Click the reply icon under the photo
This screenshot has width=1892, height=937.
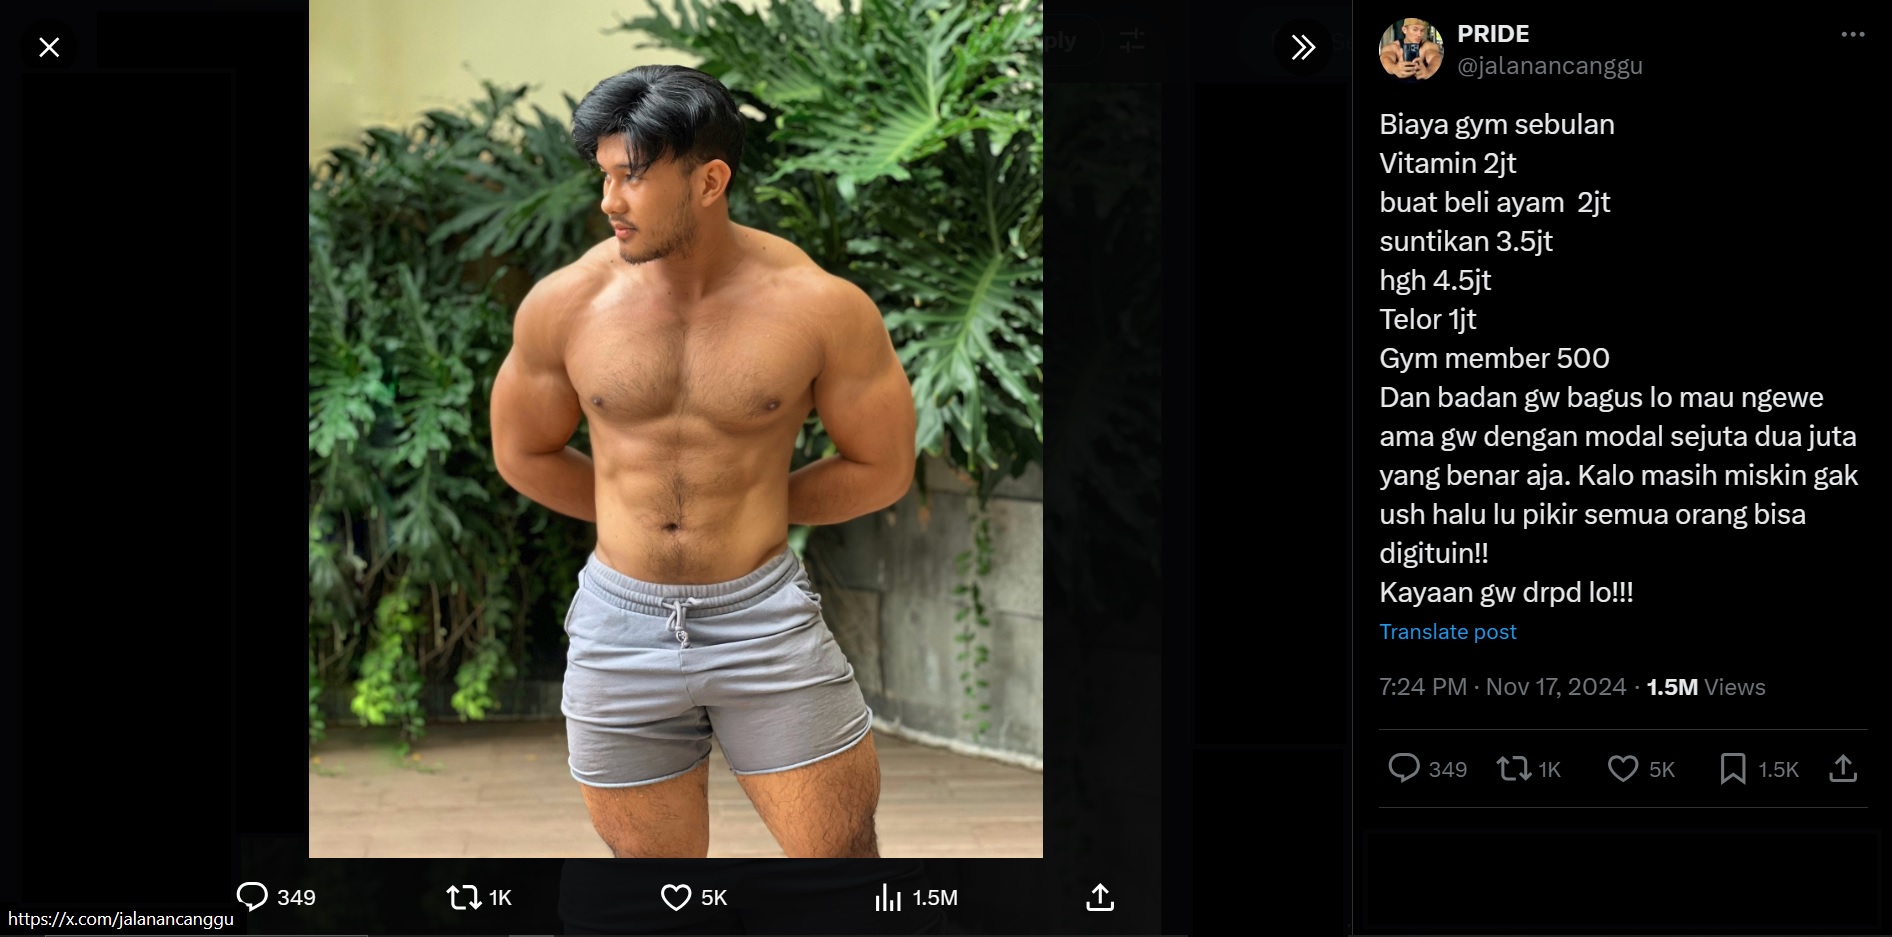252,897
